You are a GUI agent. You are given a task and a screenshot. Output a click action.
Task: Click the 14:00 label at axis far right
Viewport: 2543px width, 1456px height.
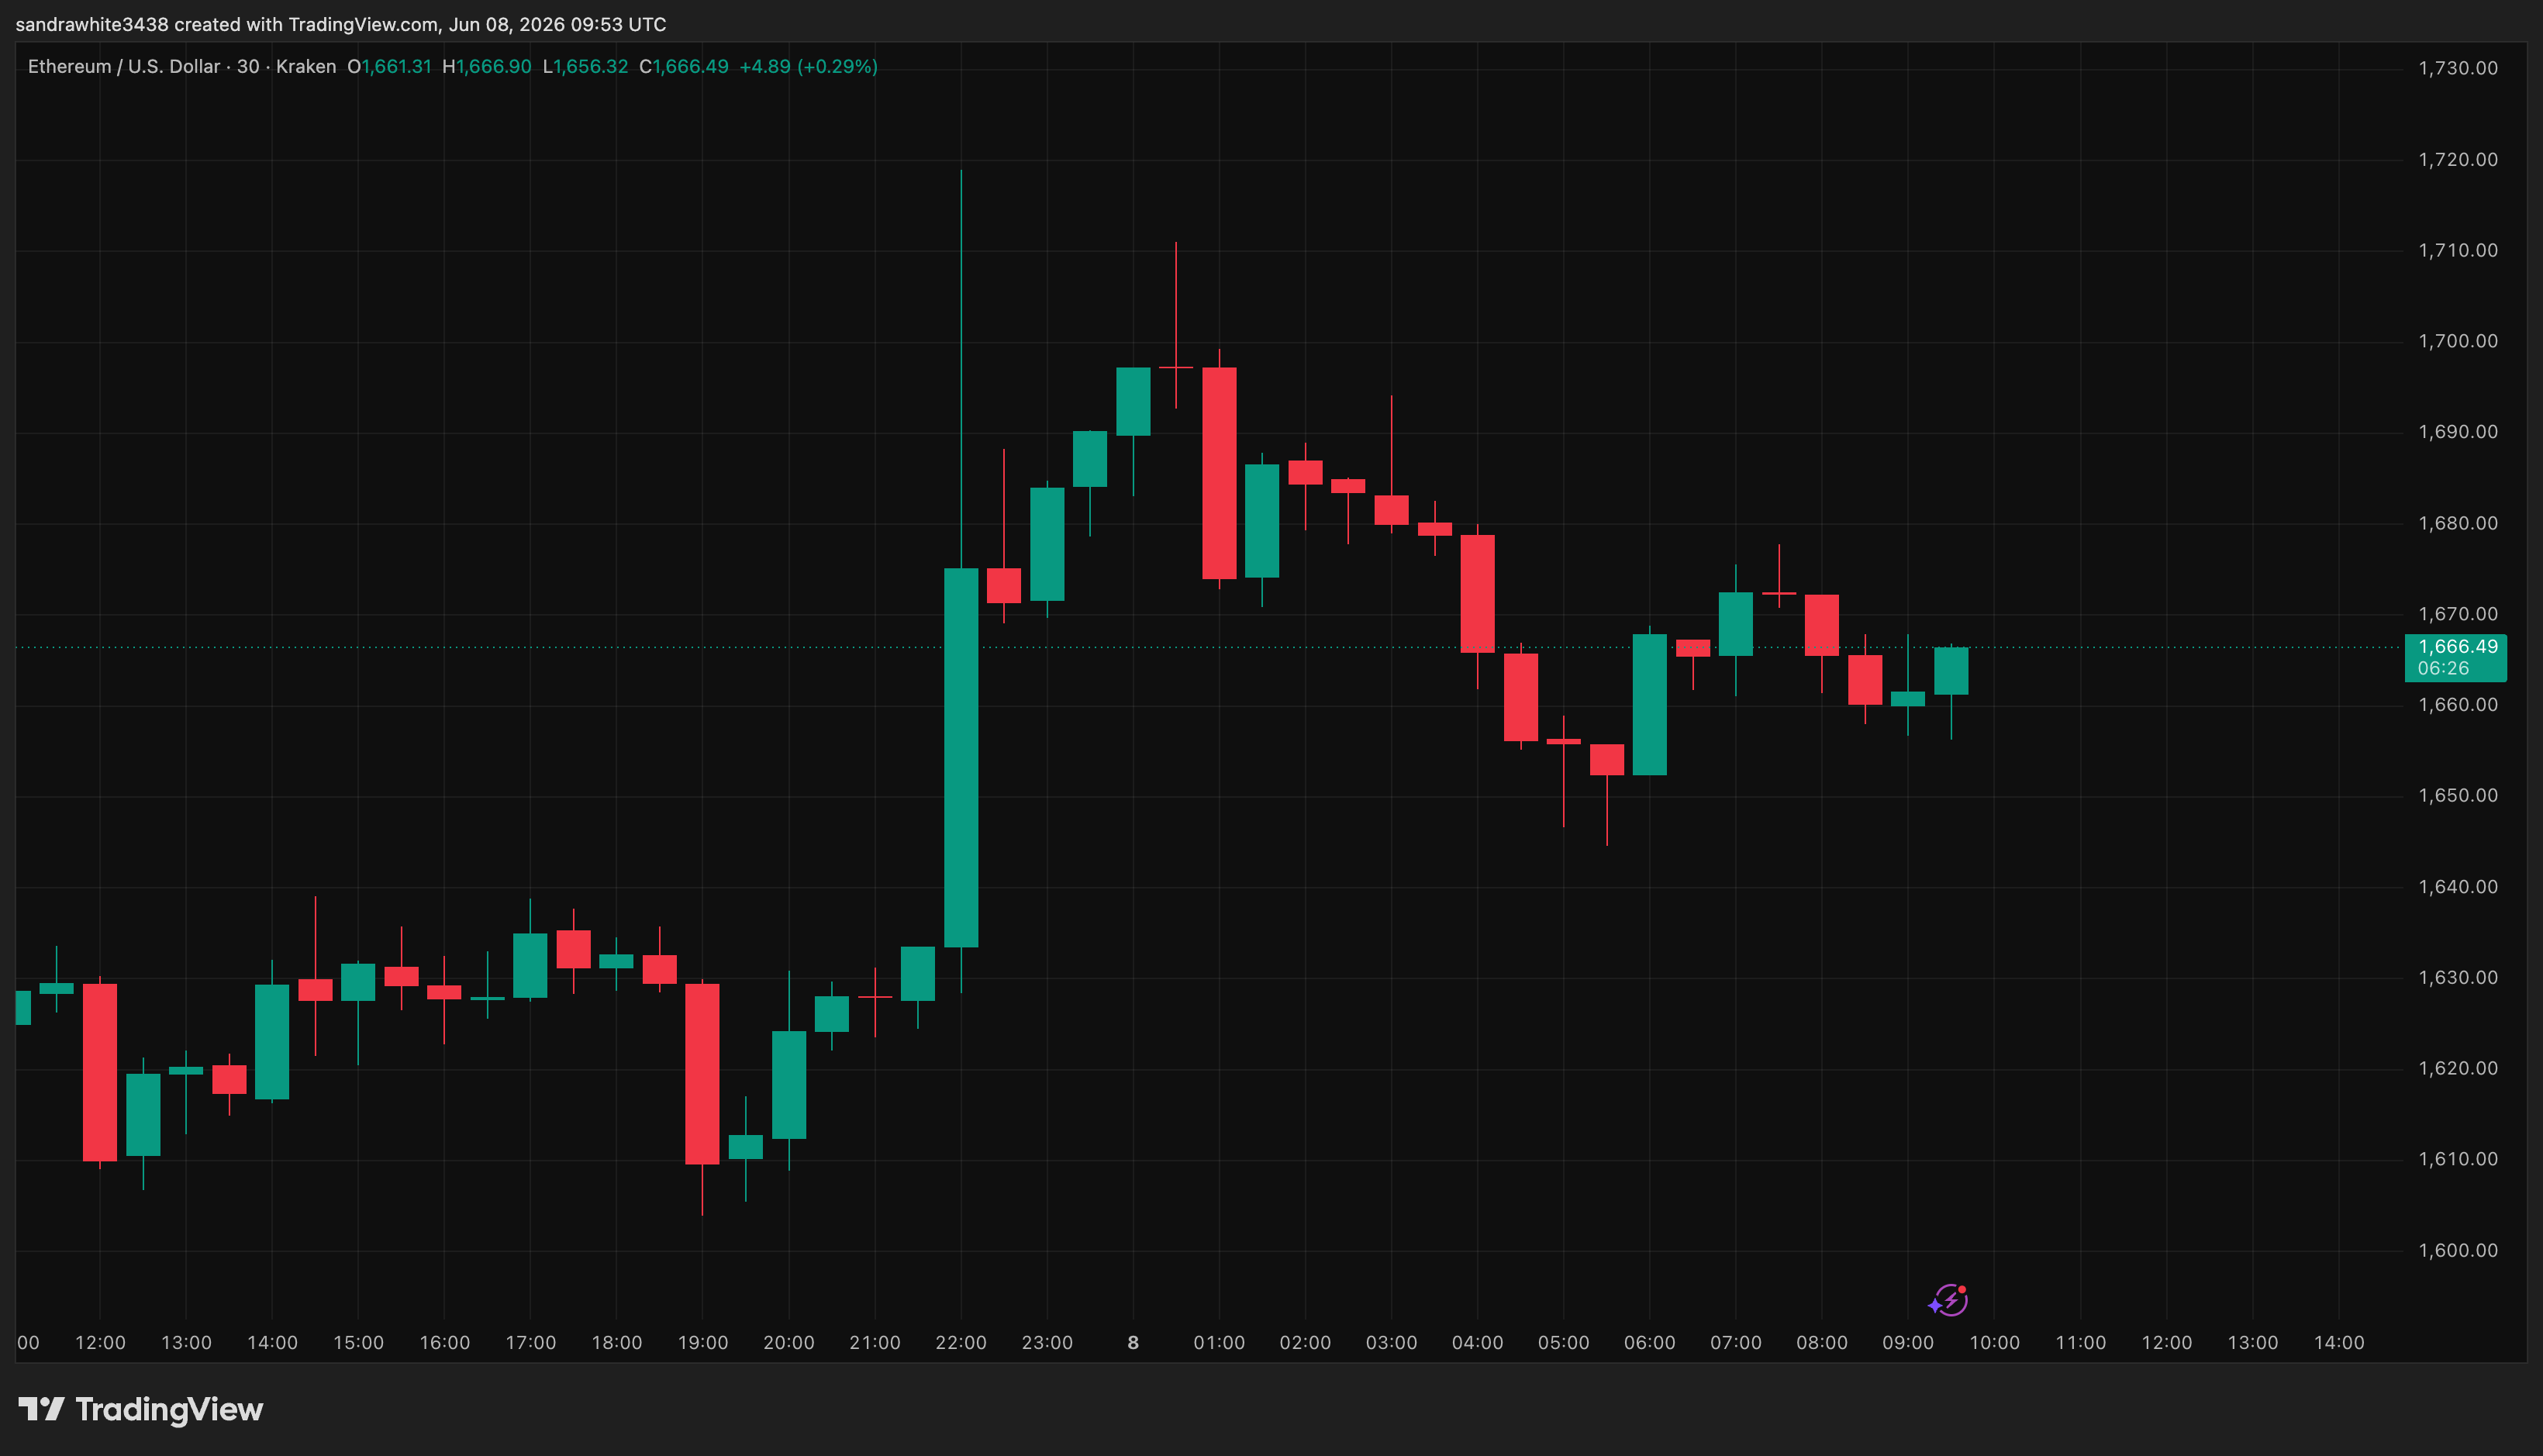2339,1342
